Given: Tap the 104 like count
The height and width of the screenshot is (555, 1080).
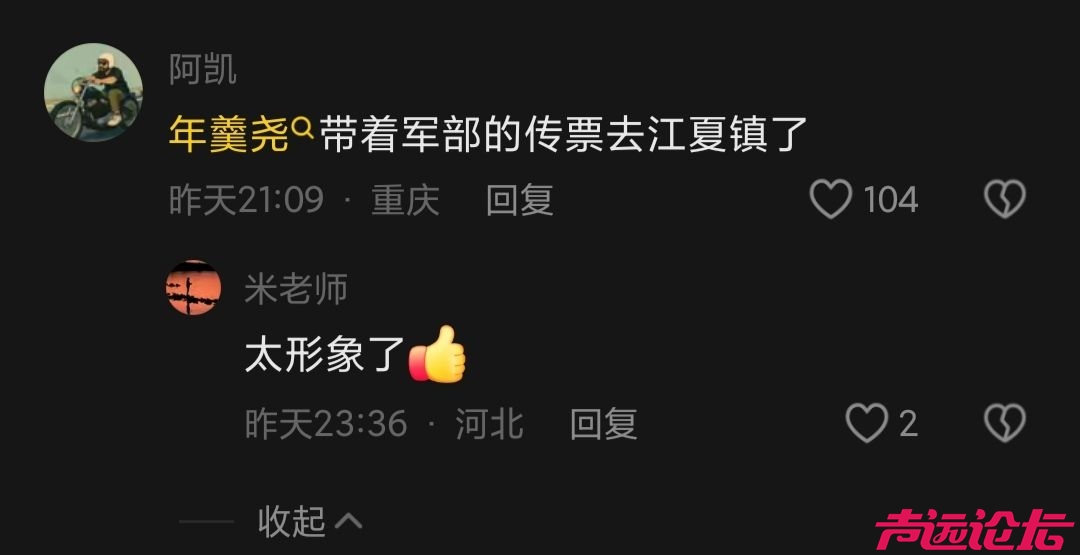Looking at the screenshot, I should click(891, 200).
